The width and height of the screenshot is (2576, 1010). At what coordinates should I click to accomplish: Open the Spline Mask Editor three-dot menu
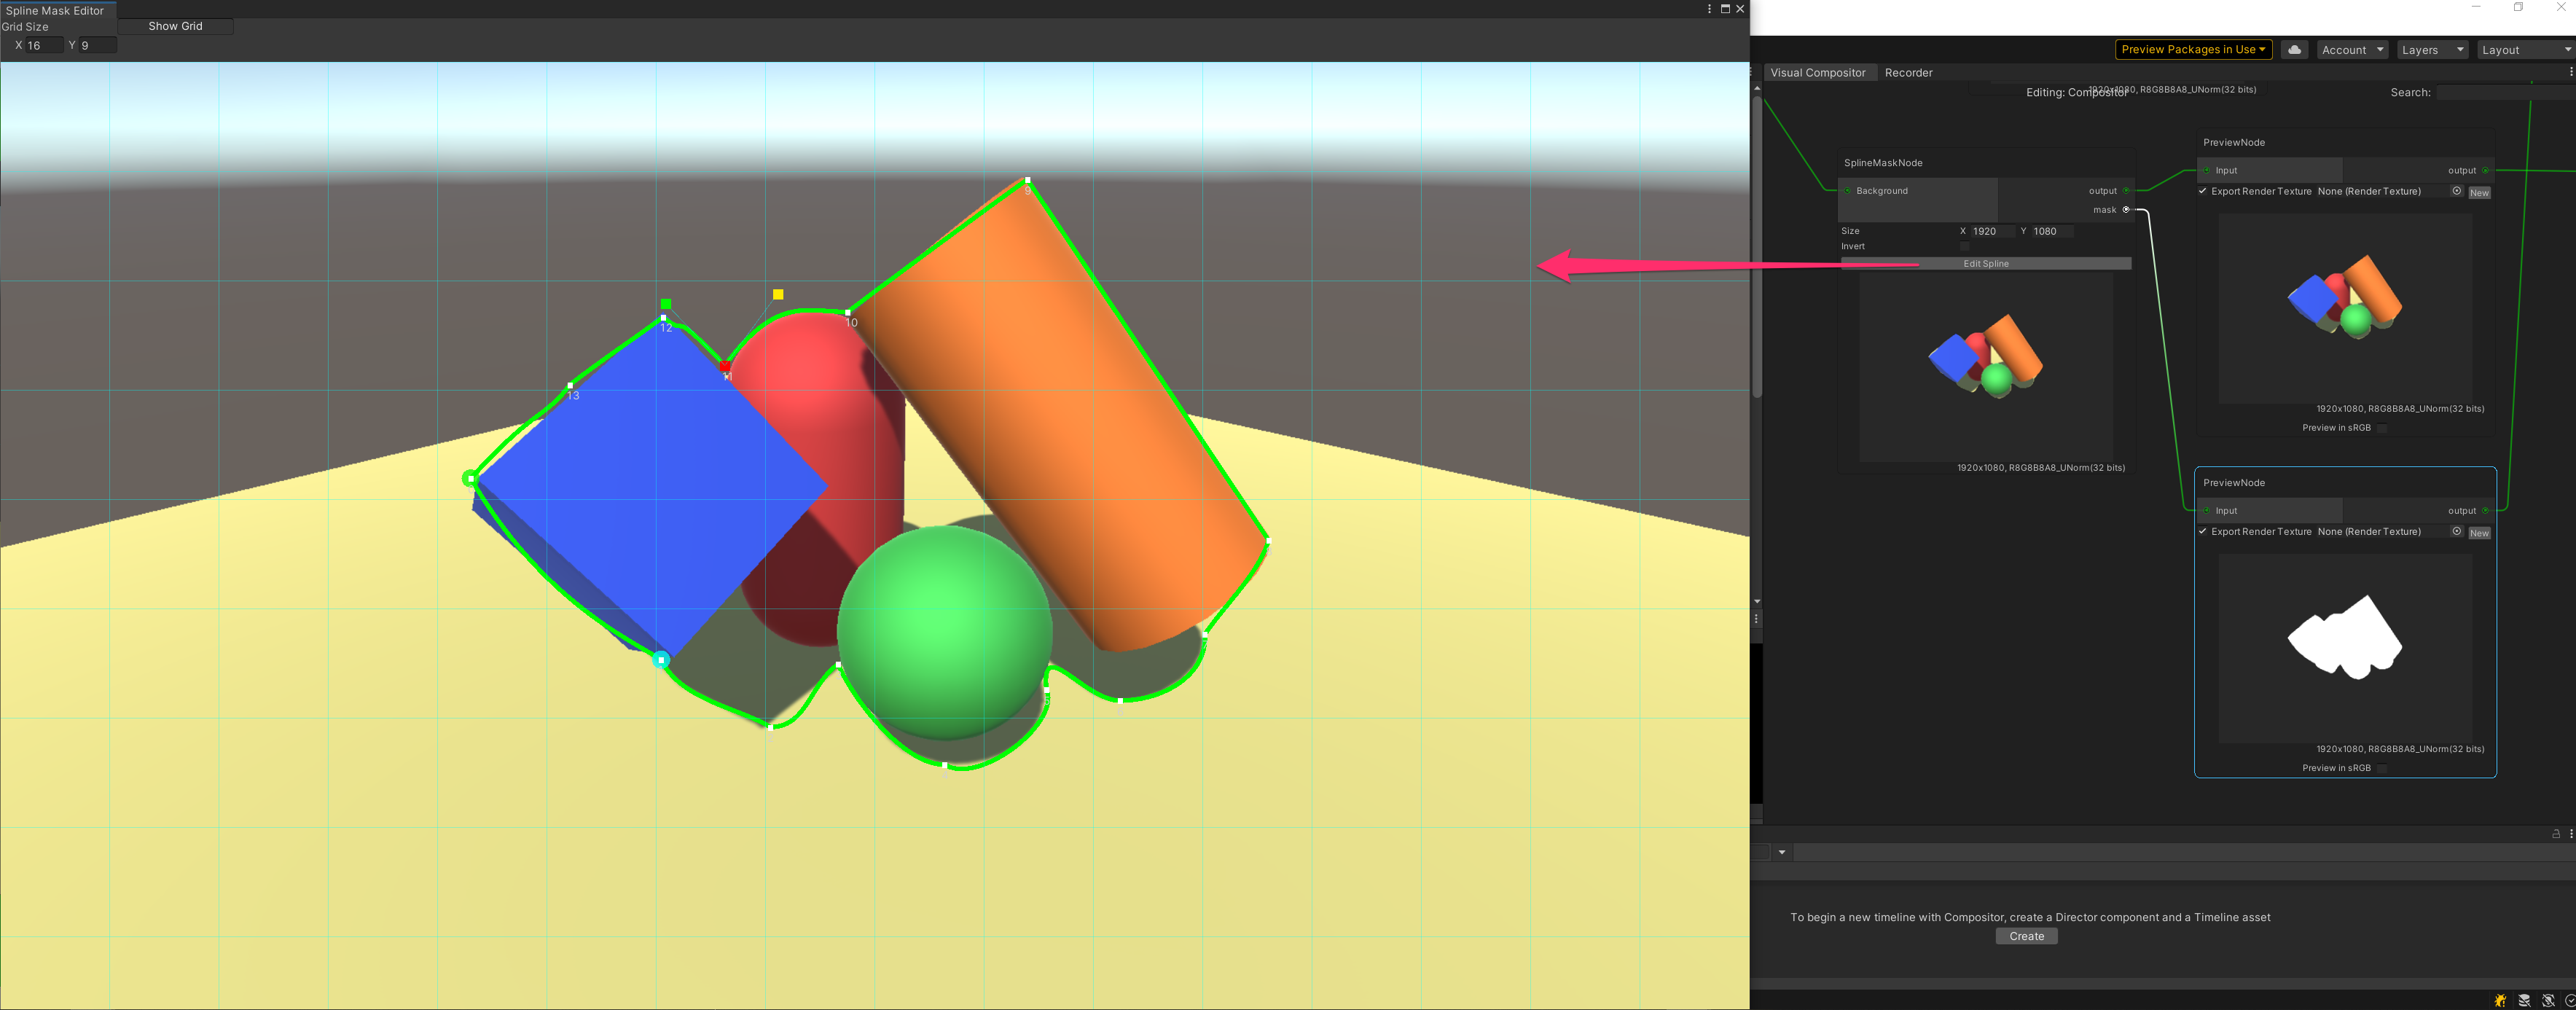[1709, 9]
